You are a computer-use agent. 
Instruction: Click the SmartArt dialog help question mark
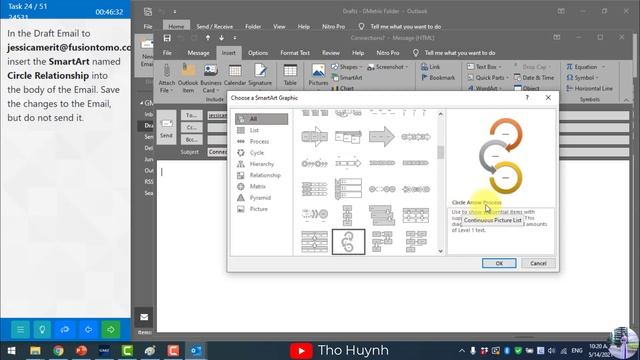pos(527,98)
